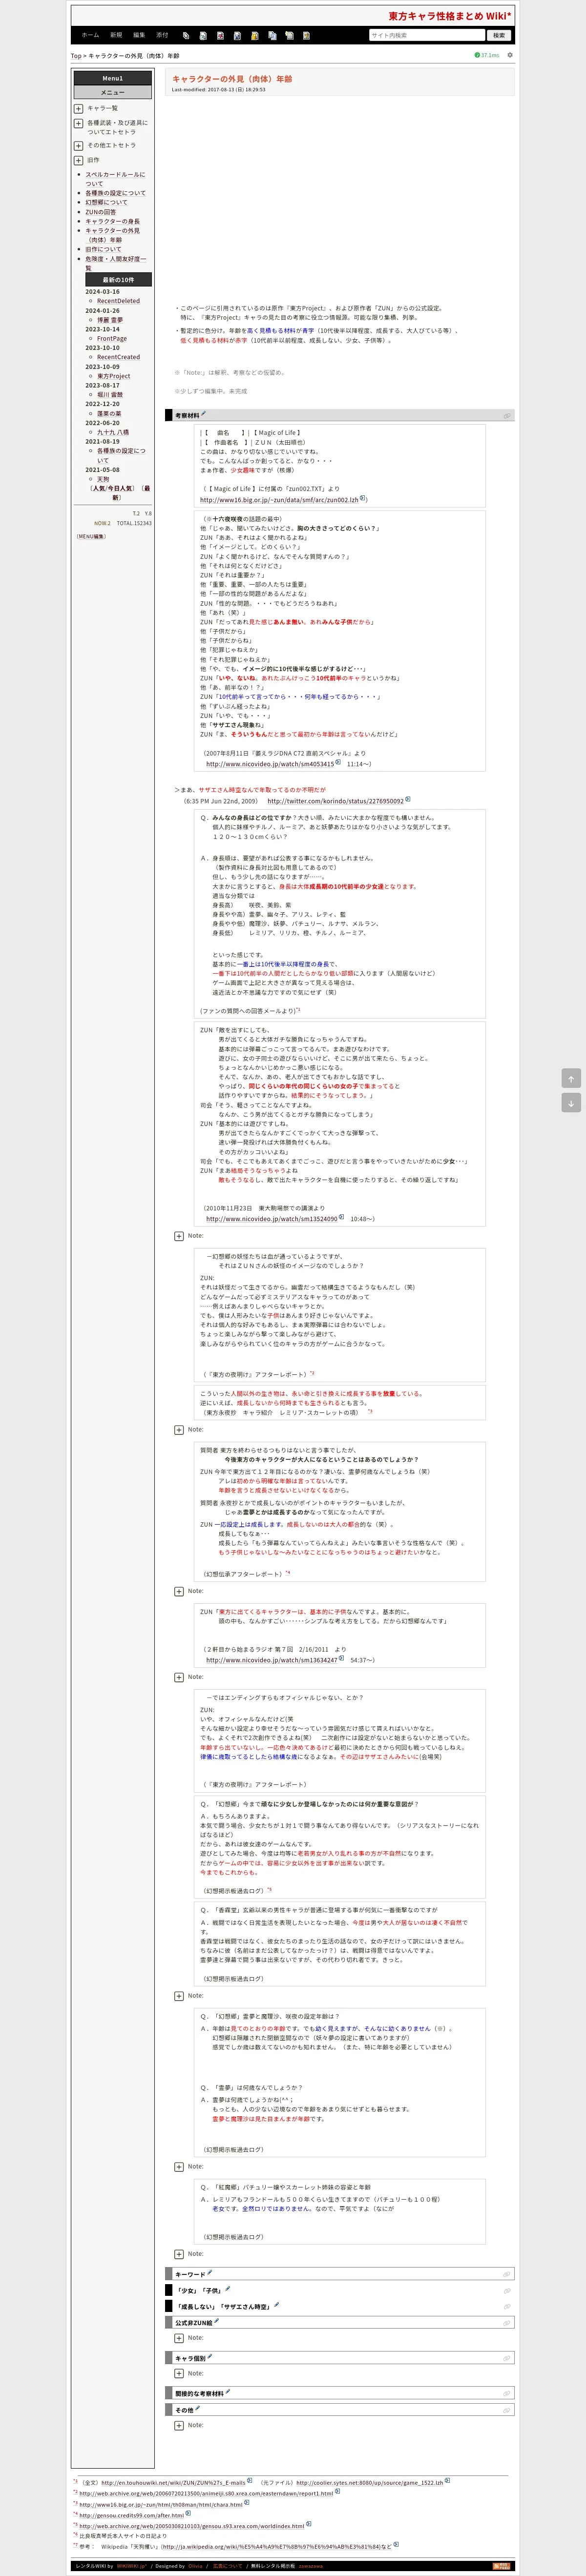
Task: Click the 検索 search button
Action: 498,35
